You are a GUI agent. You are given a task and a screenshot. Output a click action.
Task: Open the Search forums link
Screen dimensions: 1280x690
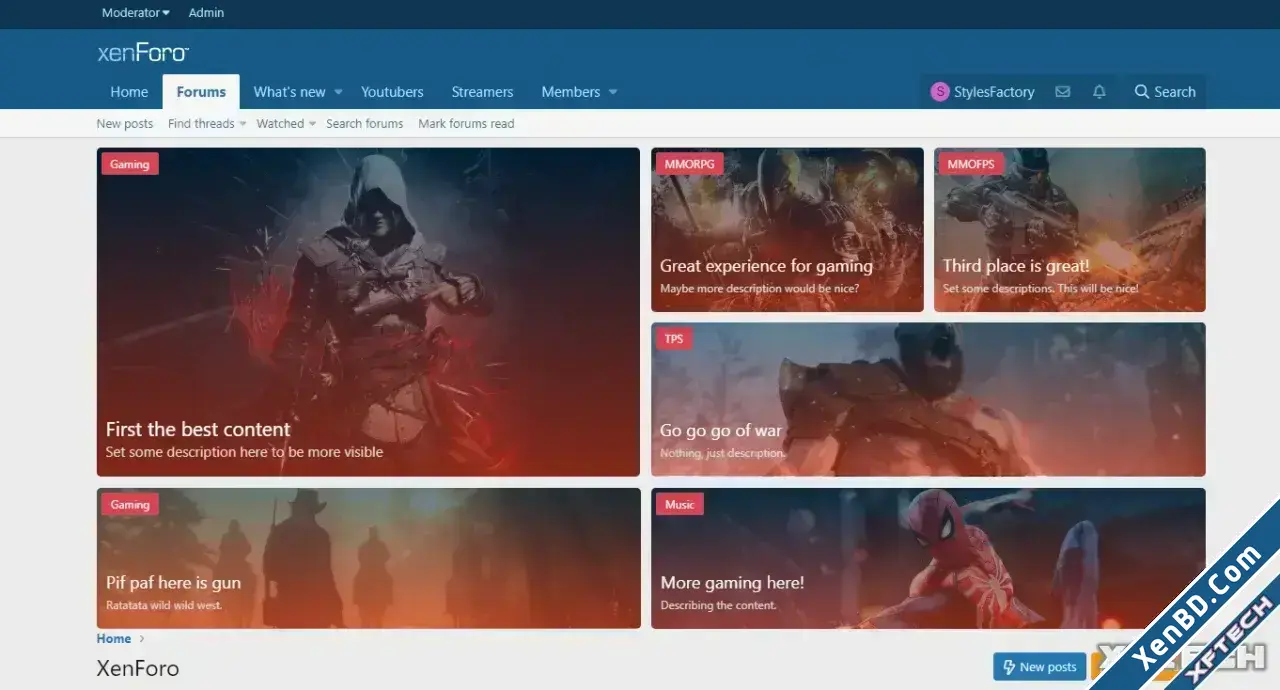pyautogui.click(x=365, y=124)
